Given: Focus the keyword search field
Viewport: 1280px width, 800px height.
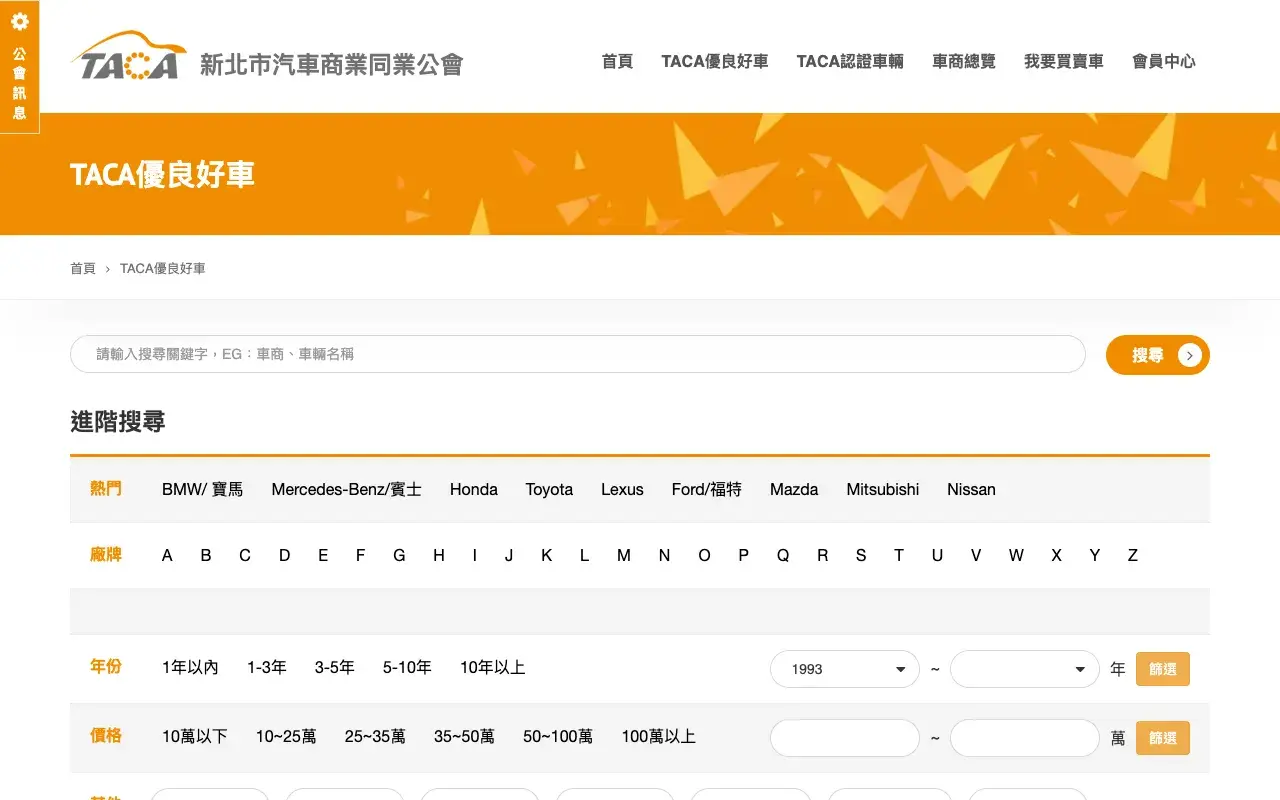Looking at the screenshot, I should click(x=578, y=354).
